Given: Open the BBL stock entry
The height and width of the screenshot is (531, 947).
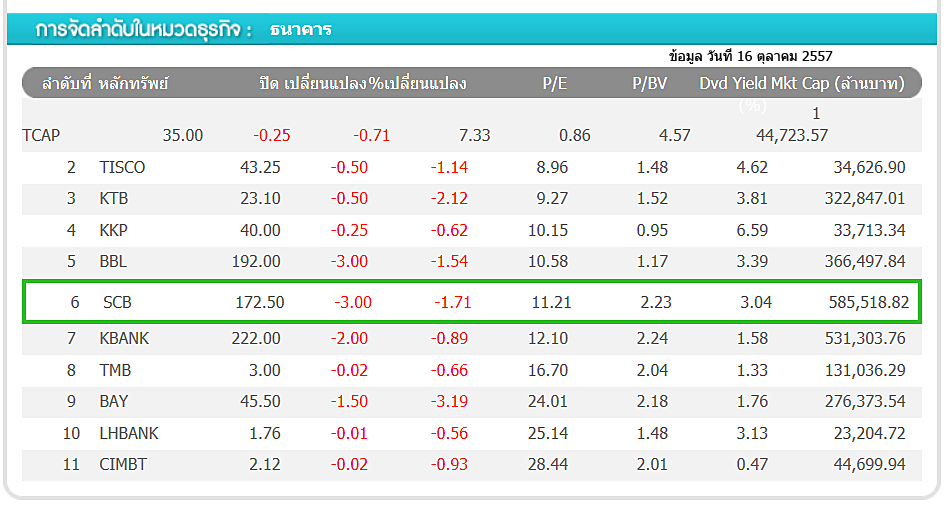Looking at the screenshot, I should [x=114, y=262].
